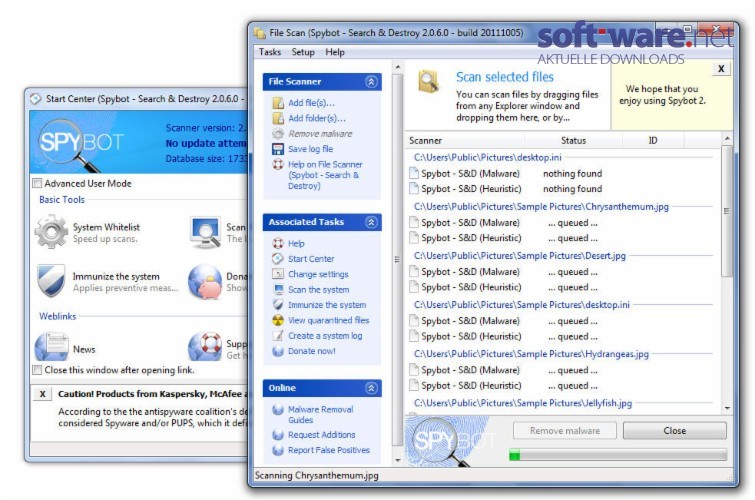Click the News globe icon in Start Center
755x500 pixels.
[51, 347]
